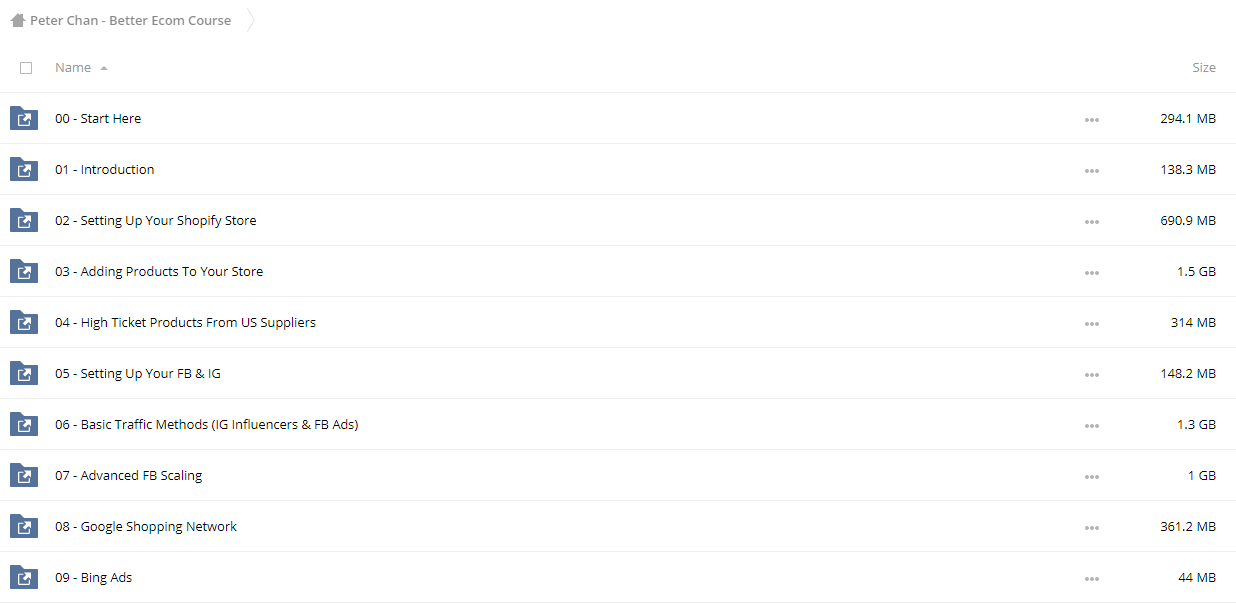Click the home icon in breadcrumb

click(x=18, y=20)
